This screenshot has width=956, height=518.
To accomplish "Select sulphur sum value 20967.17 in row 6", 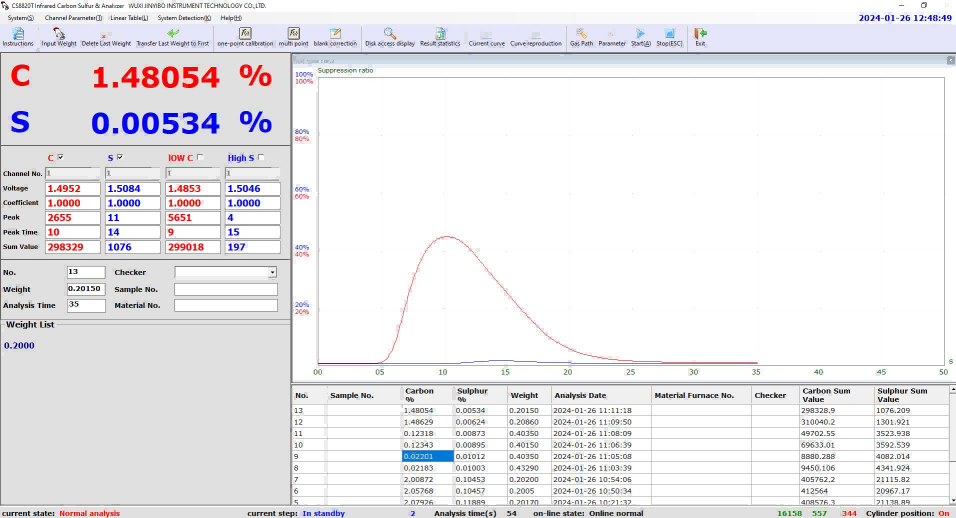I will (911, 491).
